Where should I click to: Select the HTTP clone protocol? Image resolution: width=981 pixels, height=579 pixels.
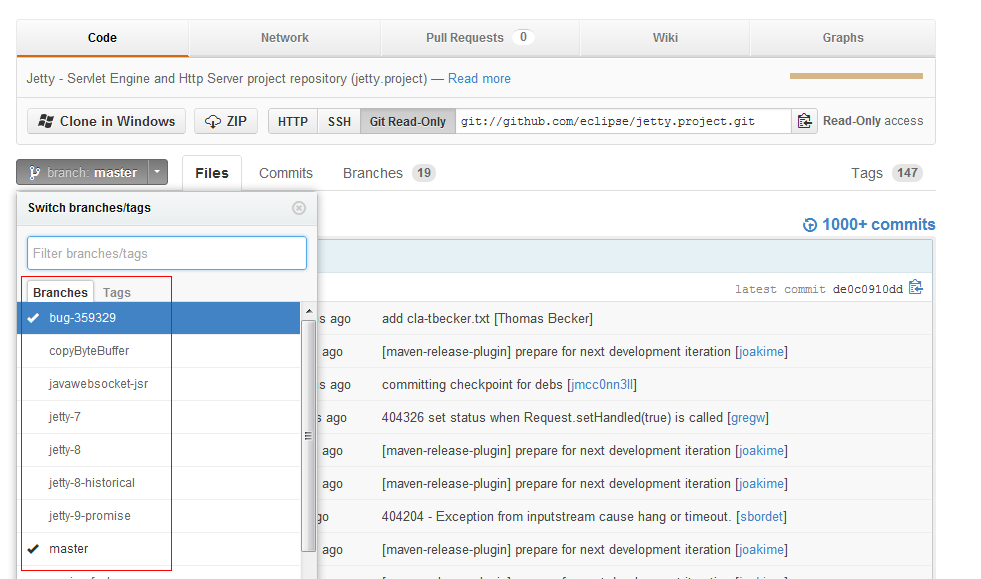point(293,121)
